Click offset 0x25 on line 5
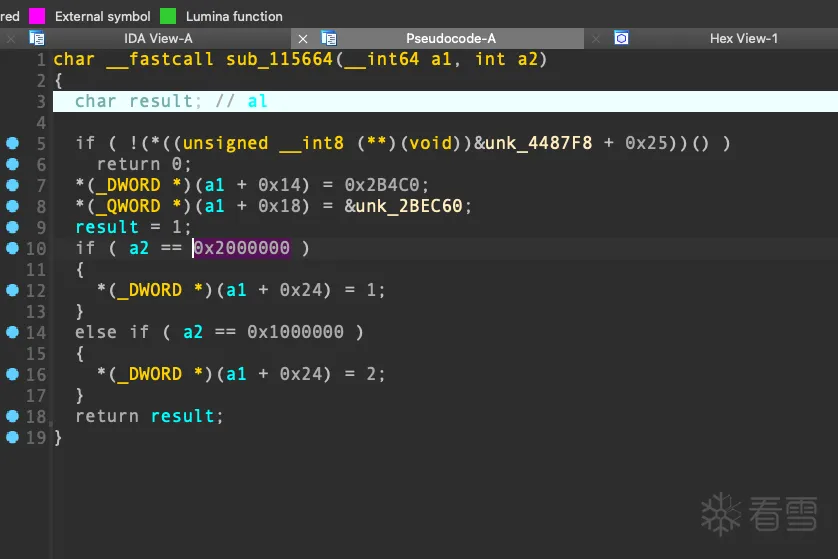Screen dimensions: 838x559 pyautogui.click(x=647, y=143)
